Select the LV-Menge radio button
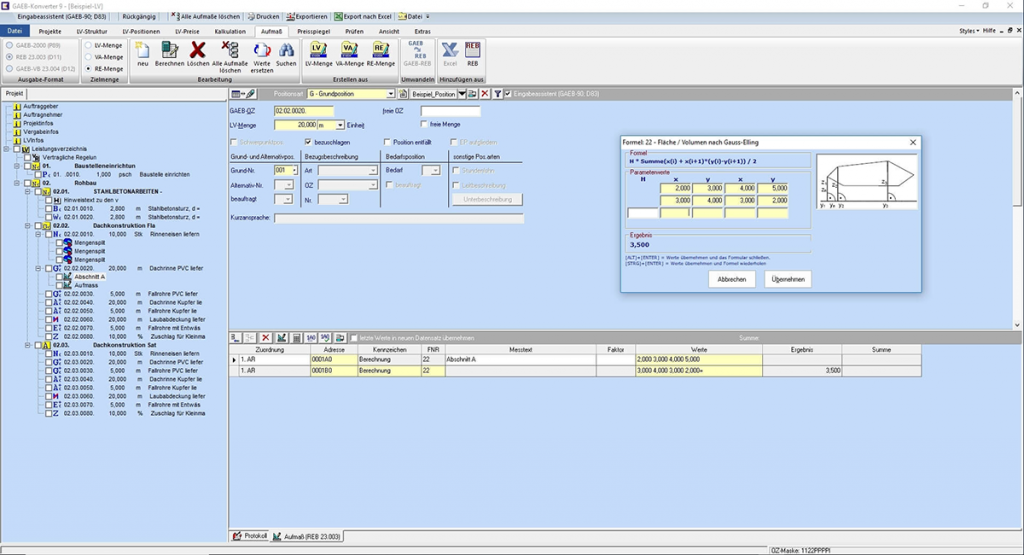Image resolution: width=1024 pixels, height=555 pixels. pyautogui.click(x=88, y=45)
